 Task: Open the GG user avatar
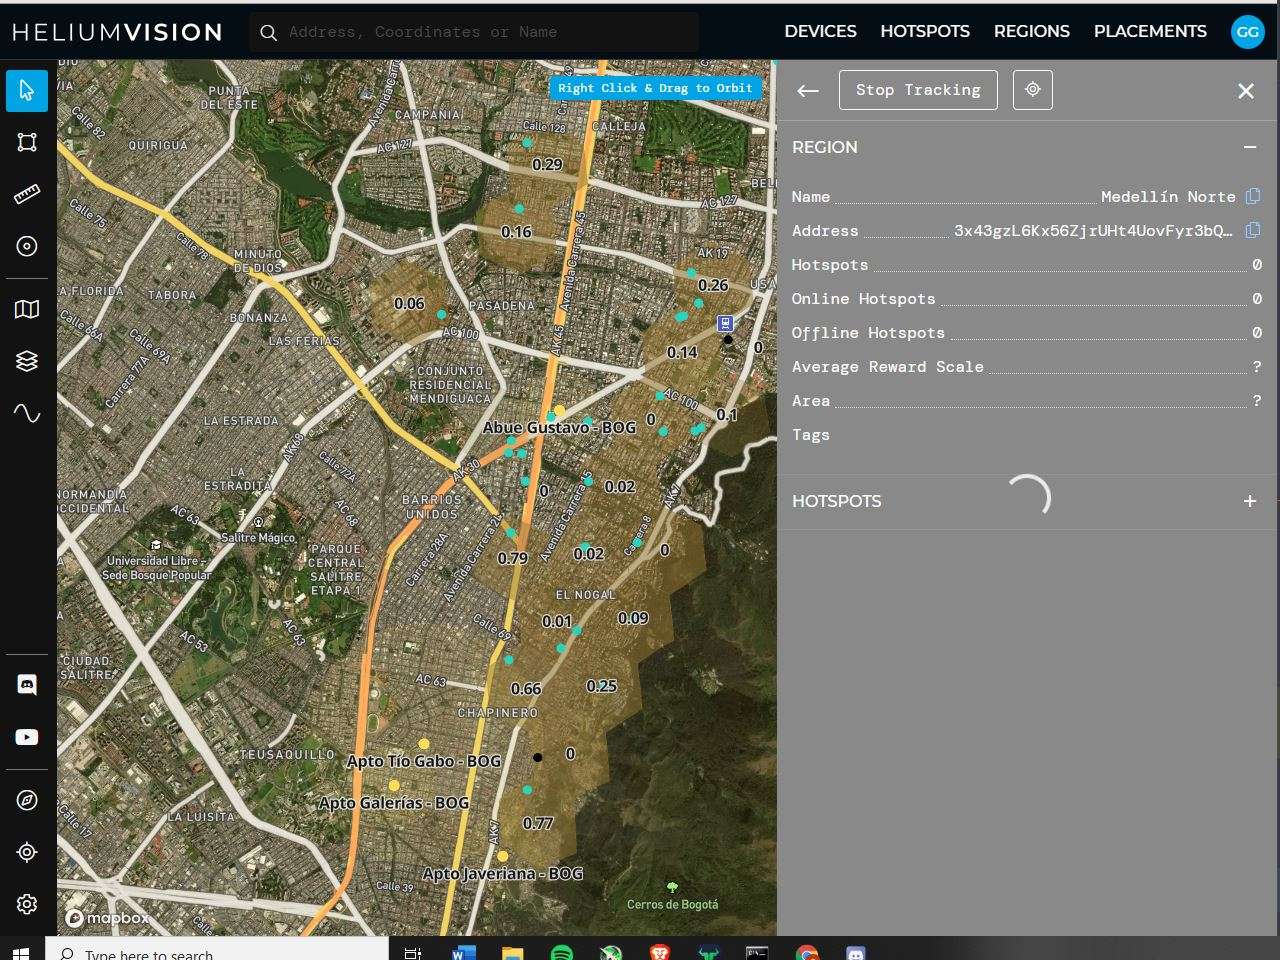1247,32
